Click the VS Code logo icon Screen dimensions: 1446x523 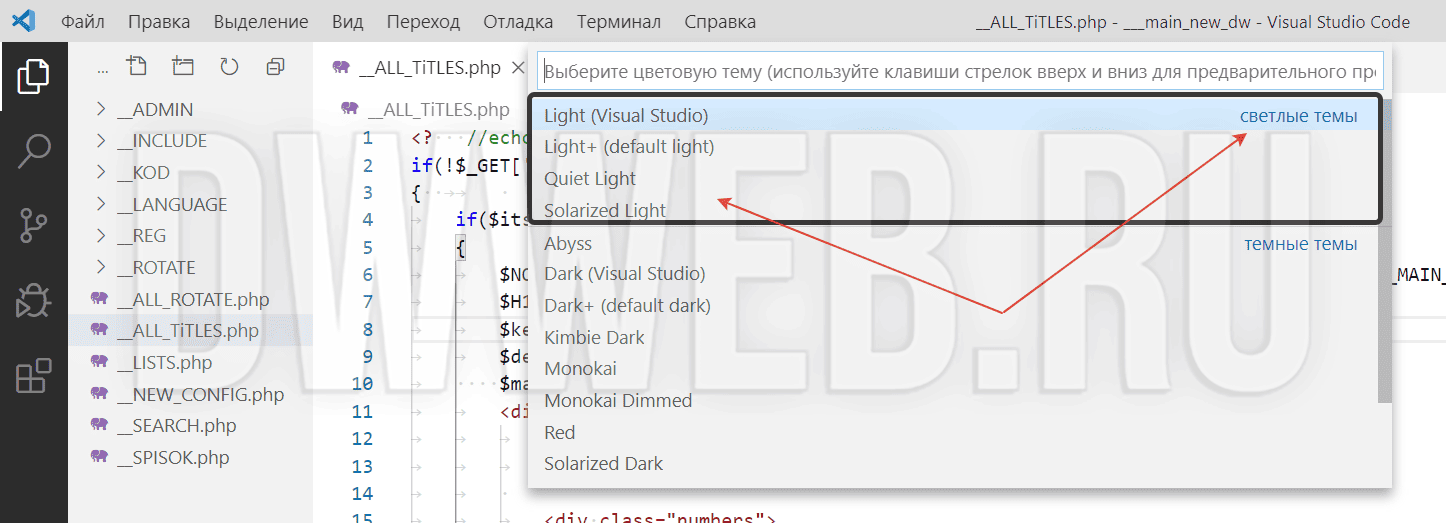point(23,21)
